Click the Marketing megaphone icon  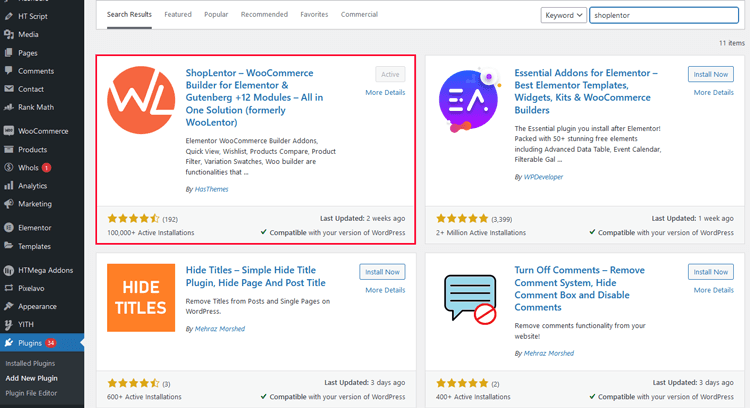coord(9,204)
